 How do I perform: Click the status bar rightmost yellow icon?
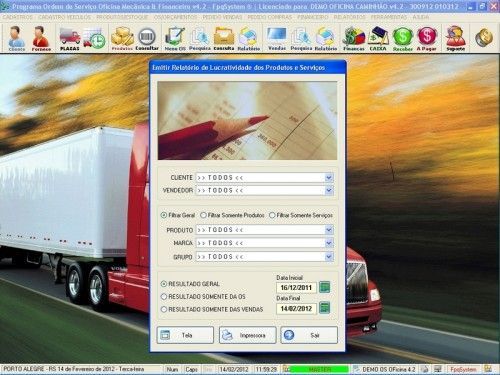[x=488, y=369]
